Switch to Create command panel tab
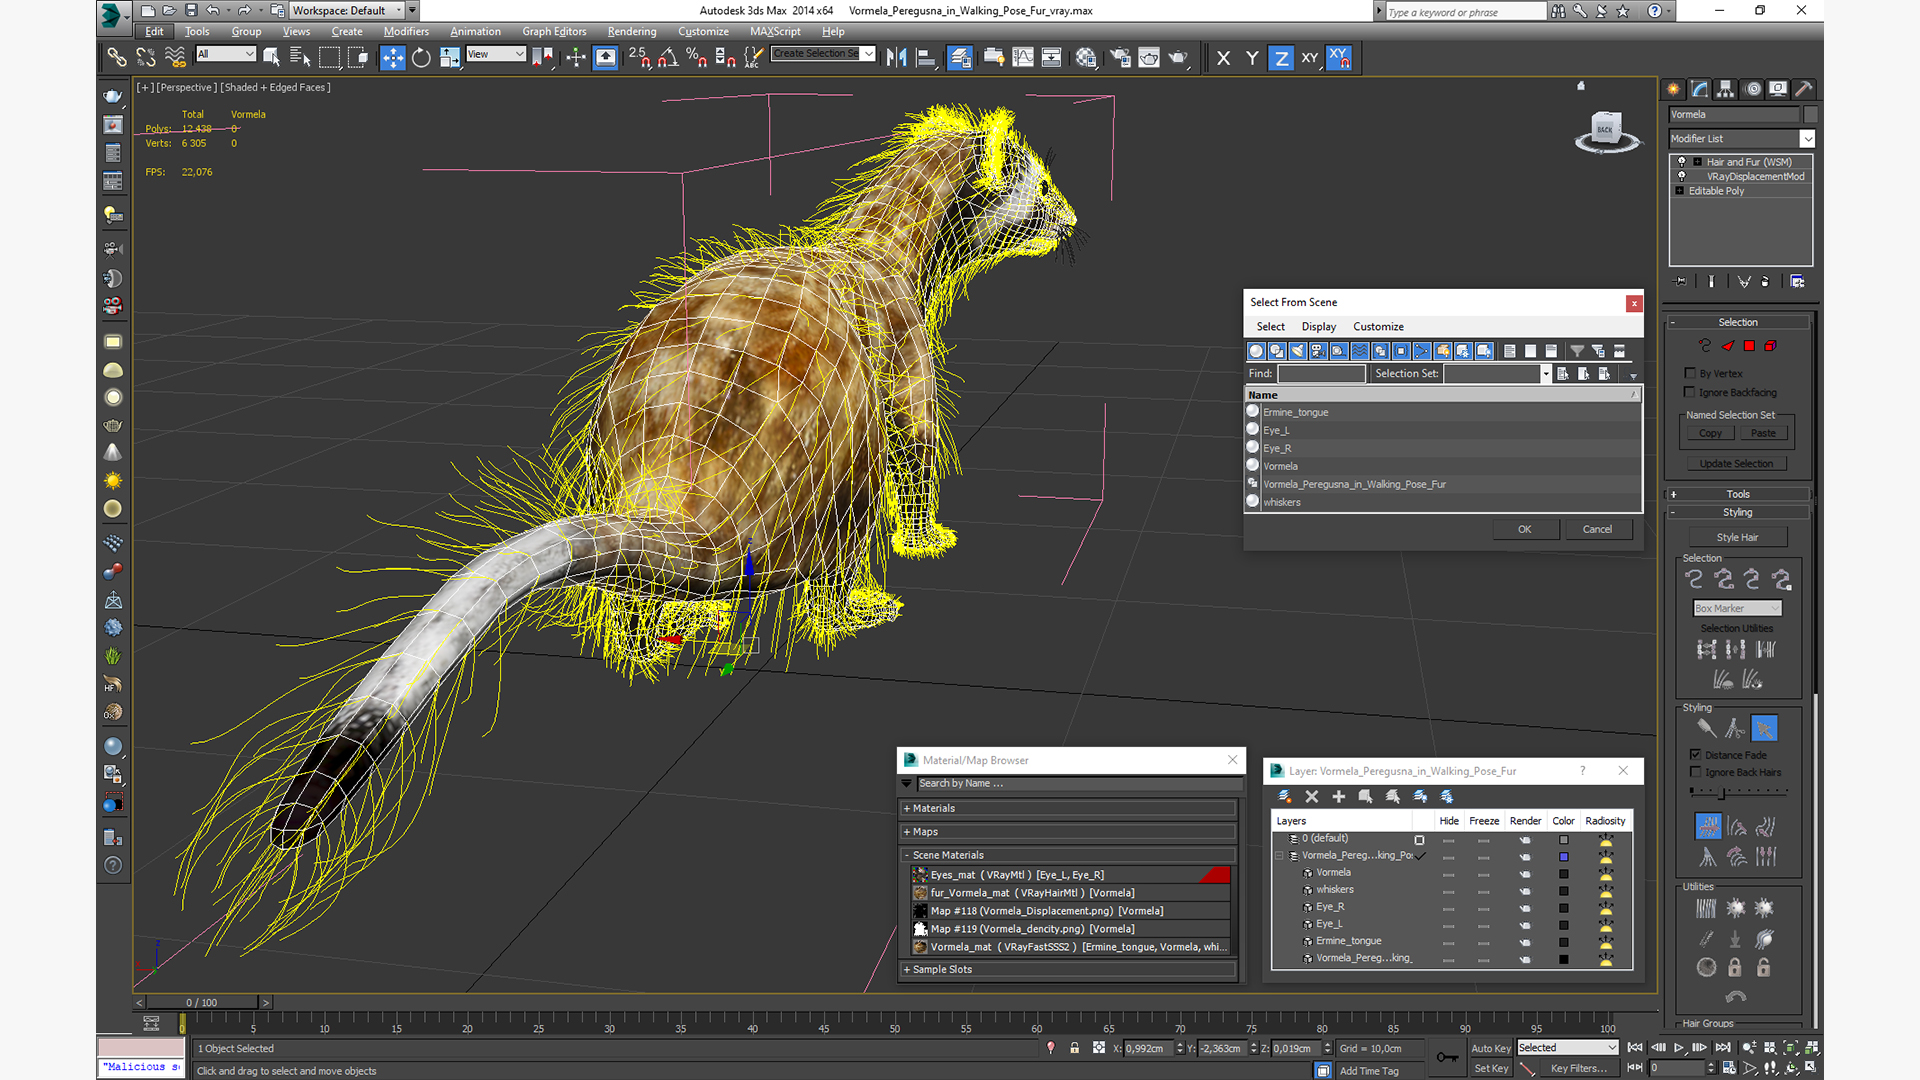1920x1080 pixels. 1674,89
